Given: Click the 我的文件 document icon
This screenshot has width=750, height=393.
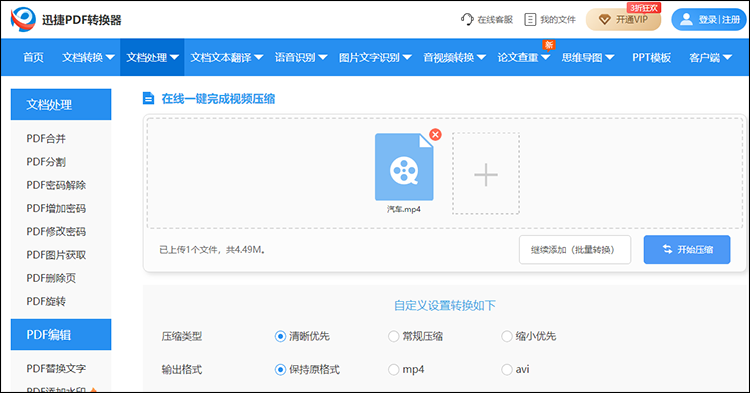Looking at the screenshot, I should [530, 20].
